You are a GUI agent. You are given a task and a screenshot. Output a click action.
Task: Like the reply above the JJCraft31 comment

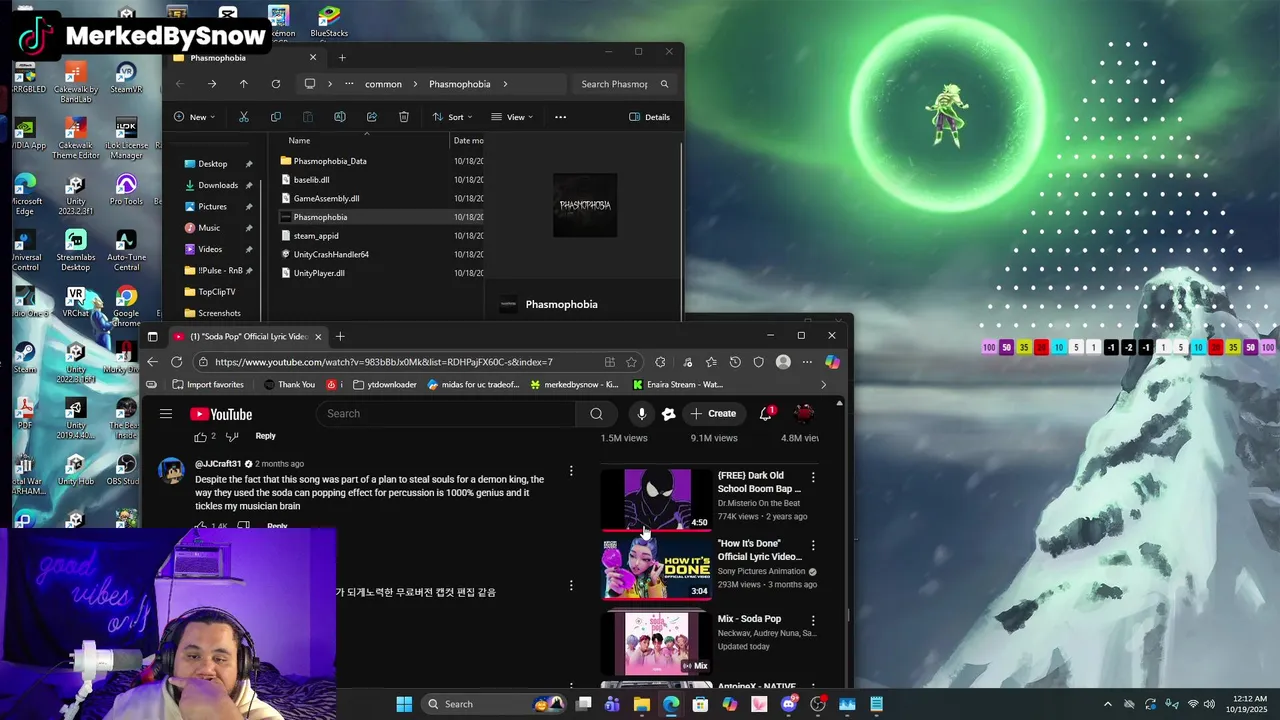[x=200, y=437]
